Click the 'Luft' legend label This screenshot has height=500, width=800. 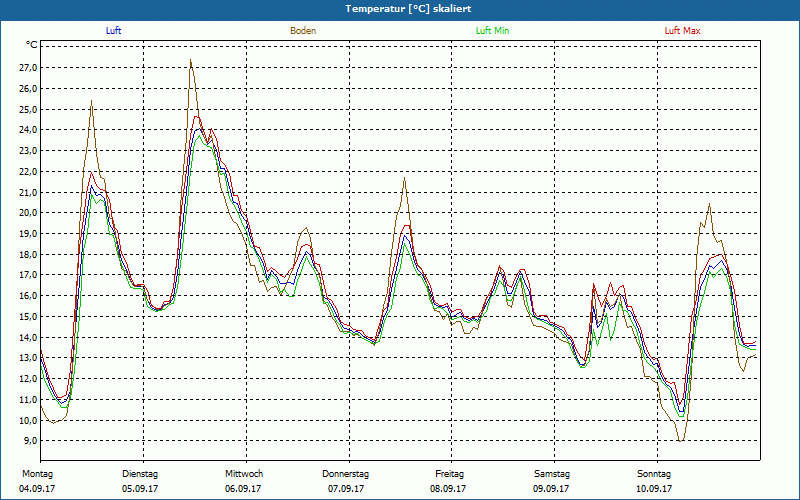pyautogui.click(x=113, y=31)
